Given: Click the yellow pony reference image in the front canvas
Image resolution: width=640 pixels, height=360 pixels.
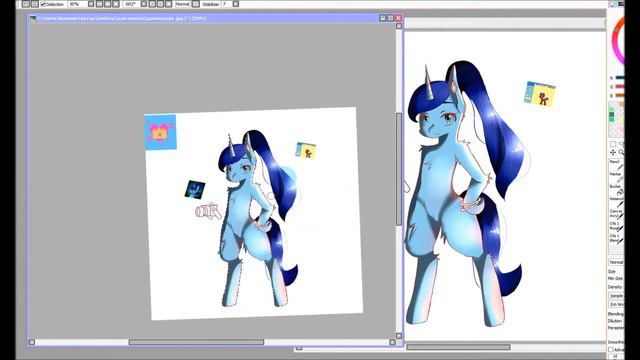Looking at the screenshot, I should click(x=306, y=151).
